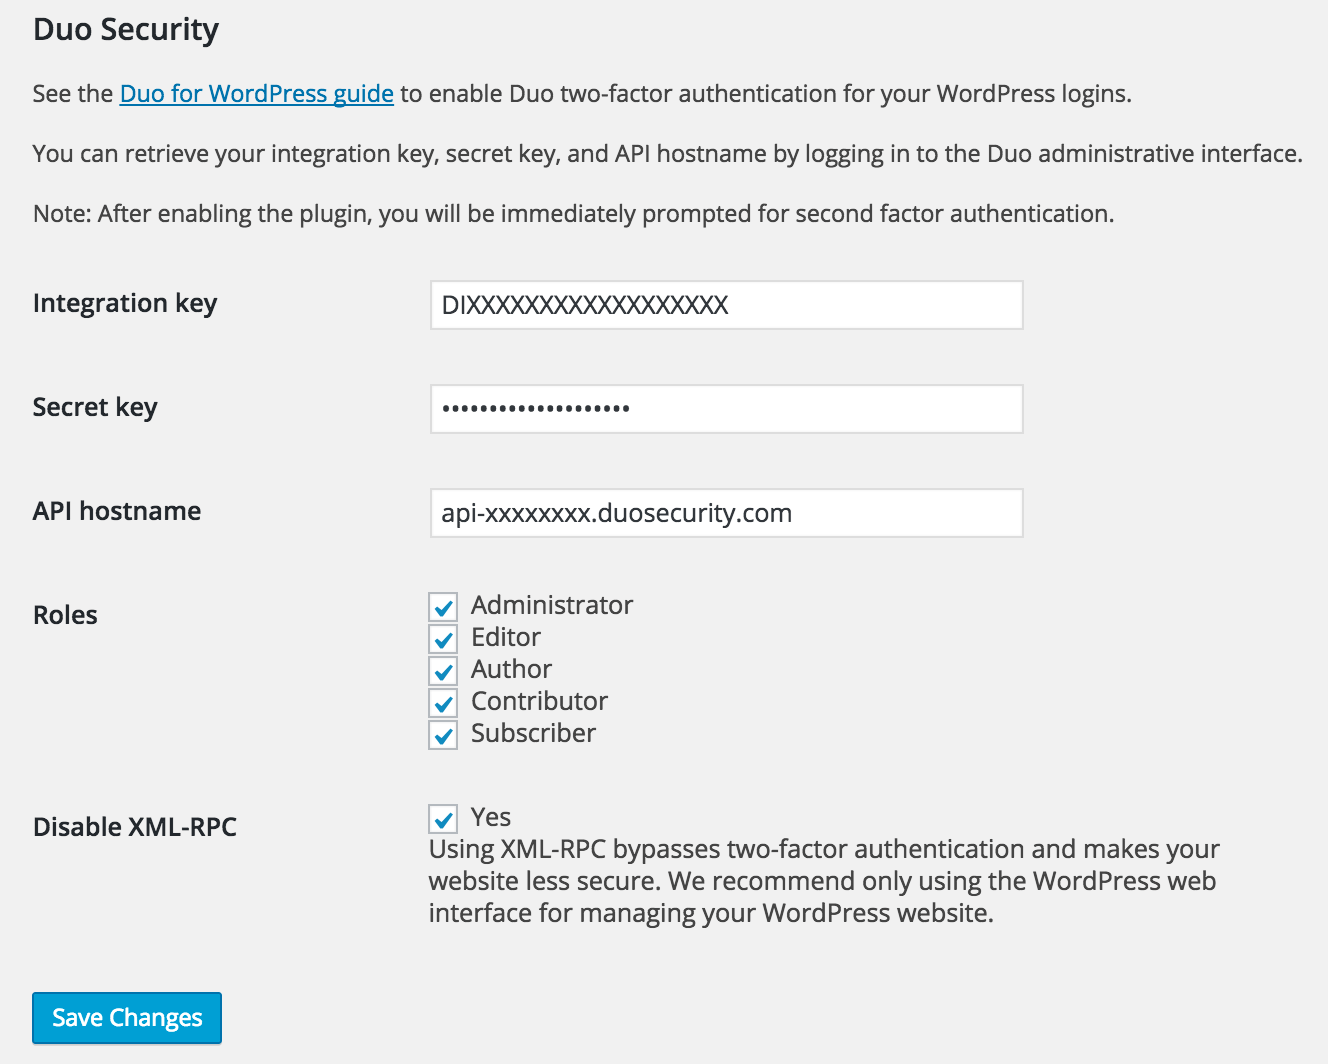This screenshot has height=1064, width=1328.
Task: Click the Disable XML-RPC label
Action: (134, 826)
